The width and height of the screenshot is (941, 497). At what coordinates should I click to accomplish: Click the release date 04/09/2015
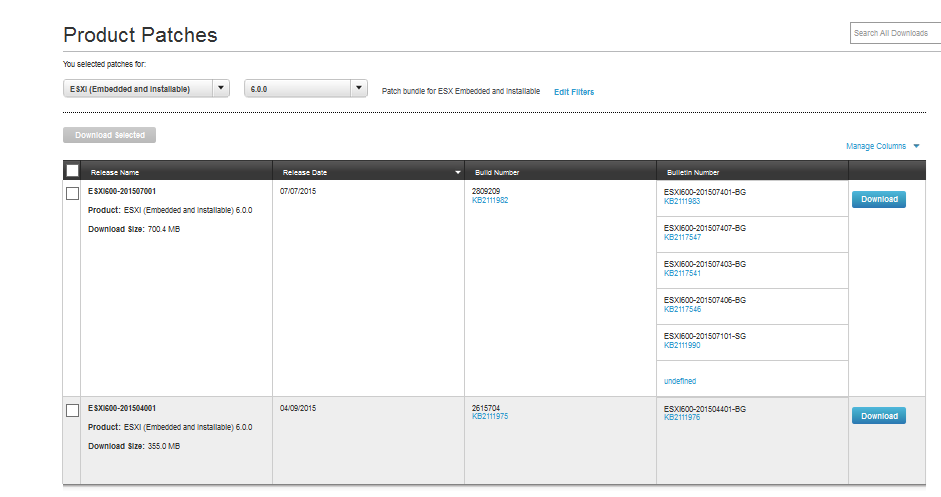coord(298,408)
